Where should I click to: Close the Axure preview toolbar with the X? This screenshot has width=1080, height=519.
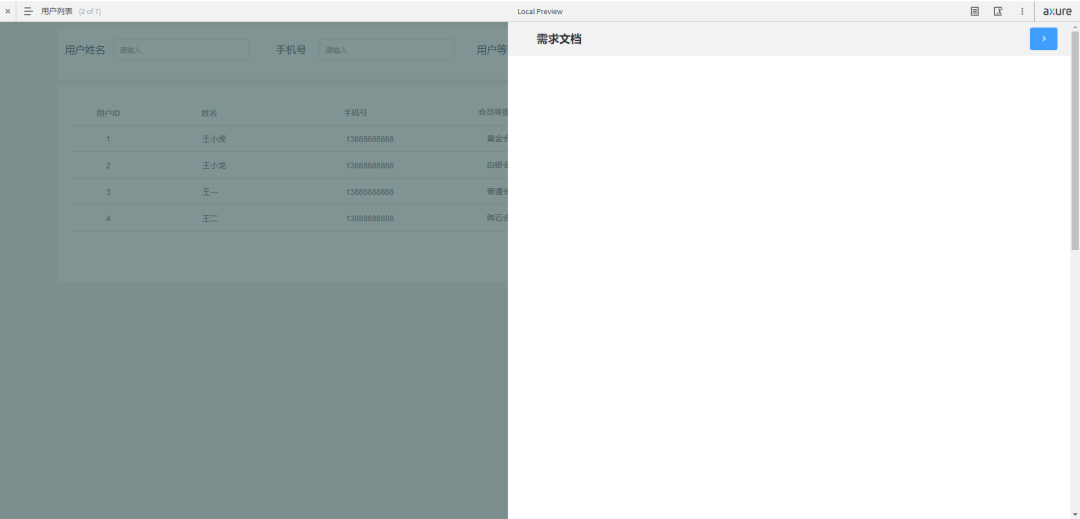[8, 11]
